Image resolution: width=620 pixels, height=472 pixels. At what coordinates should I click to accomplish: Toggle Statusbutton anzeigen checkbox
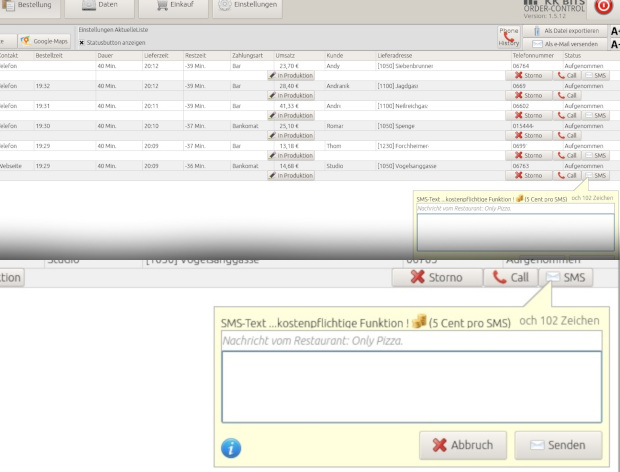tap(82, 43)
